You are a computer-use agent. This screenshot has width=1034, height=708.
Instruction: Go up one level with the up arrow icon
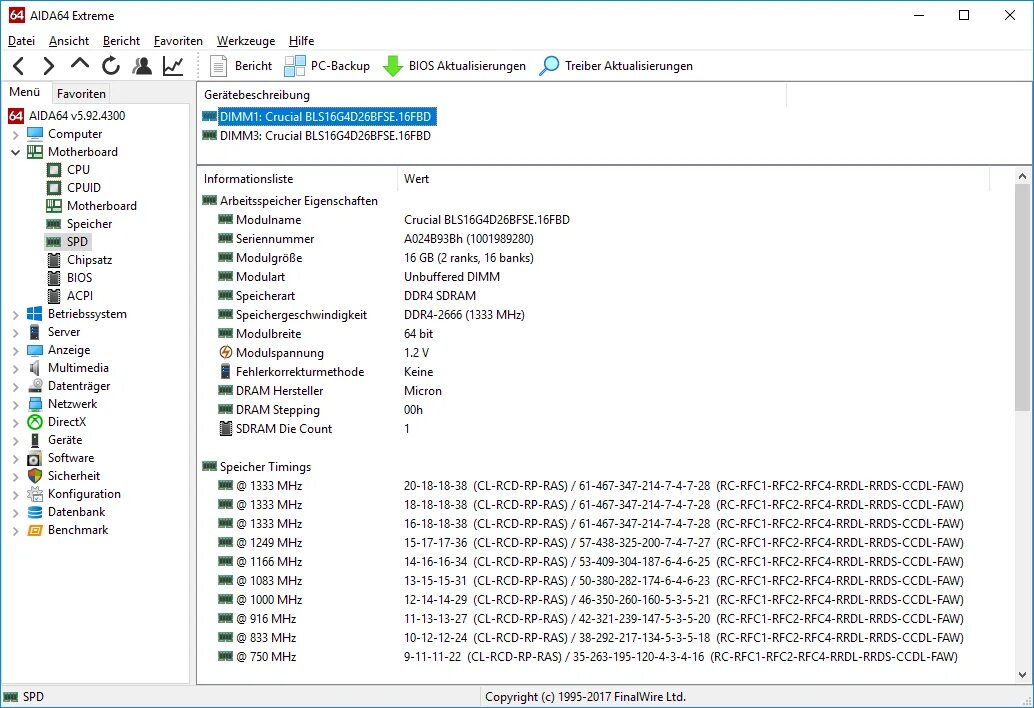(x=80, y=65)
